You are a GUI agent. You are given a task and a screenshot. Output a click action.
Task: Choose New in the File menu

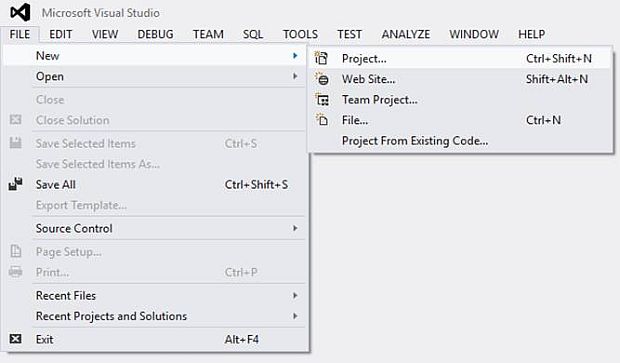pos(155,56)
